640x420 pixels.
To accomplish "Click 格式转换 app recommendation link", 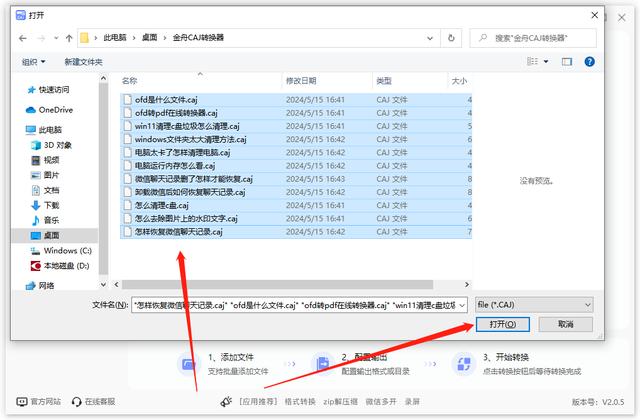I will [300, 402].
